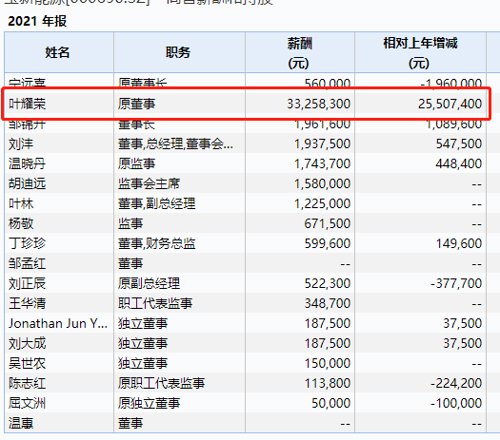
Task: Click the 姓名 column header
Action: [57, 52]
